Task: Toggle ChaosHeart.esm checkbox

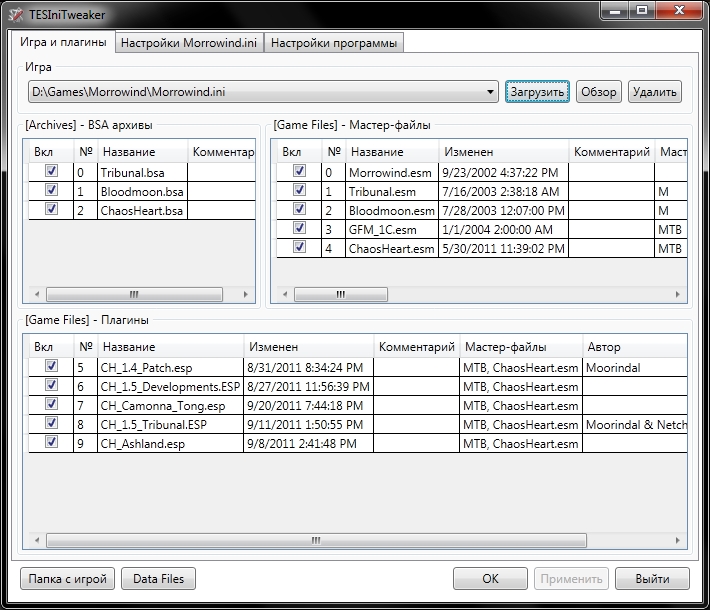Action: pos(299,247)
